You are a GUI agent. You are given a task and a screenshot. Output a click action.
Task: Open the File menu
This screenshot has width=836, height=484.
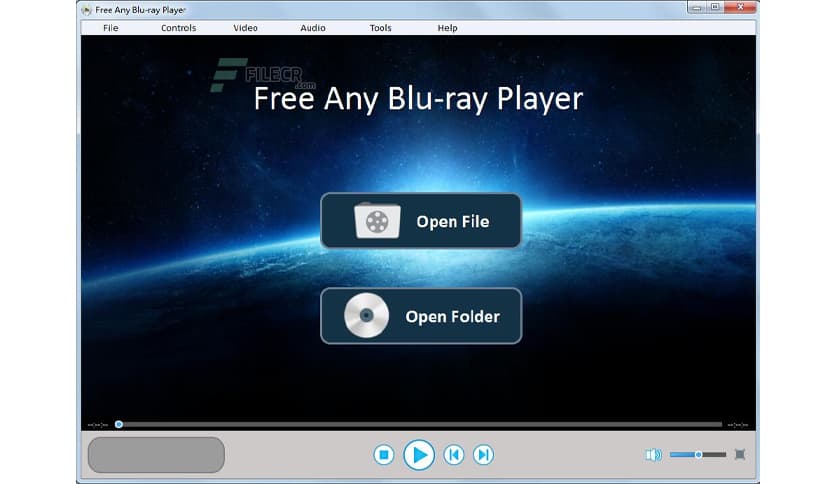tap(110, 28)
